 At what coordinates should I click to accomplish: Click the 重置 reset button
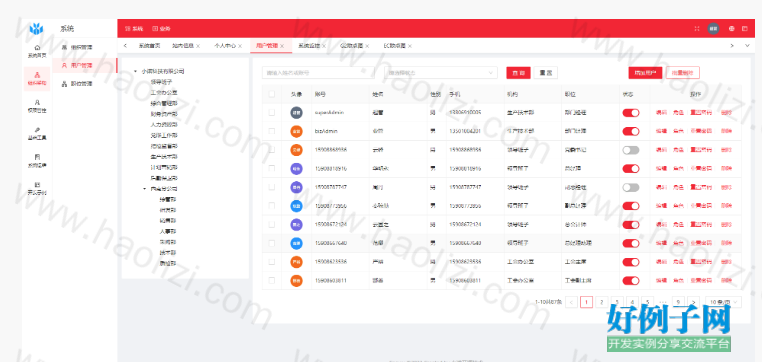546,73
